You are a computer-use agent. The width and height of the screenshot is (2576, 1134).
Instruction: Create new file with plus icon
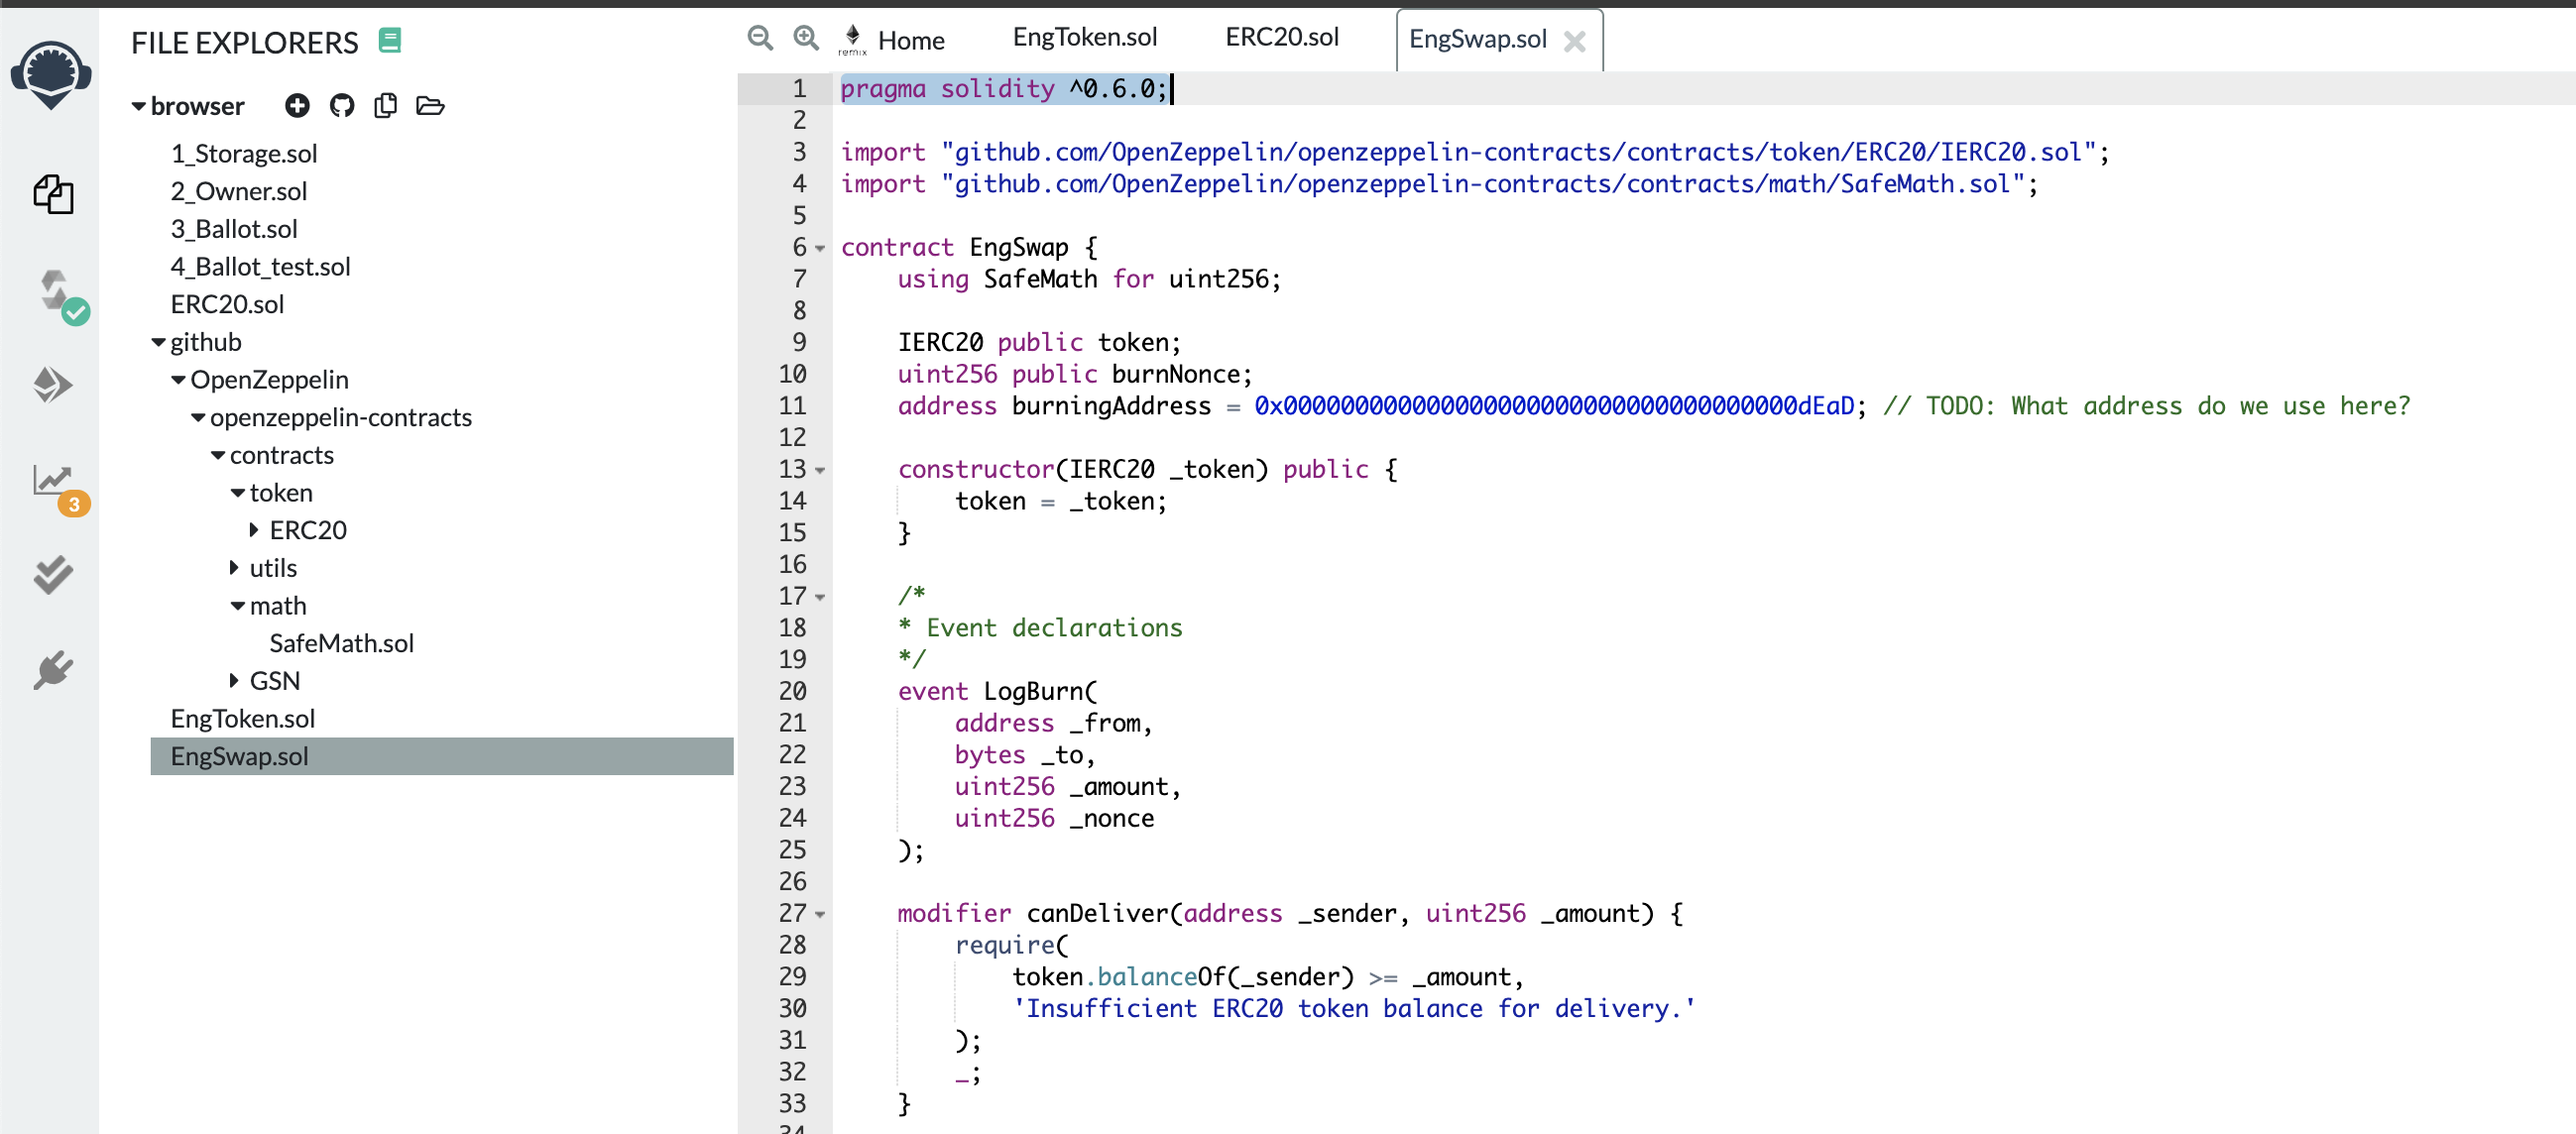tap(297, 106)
